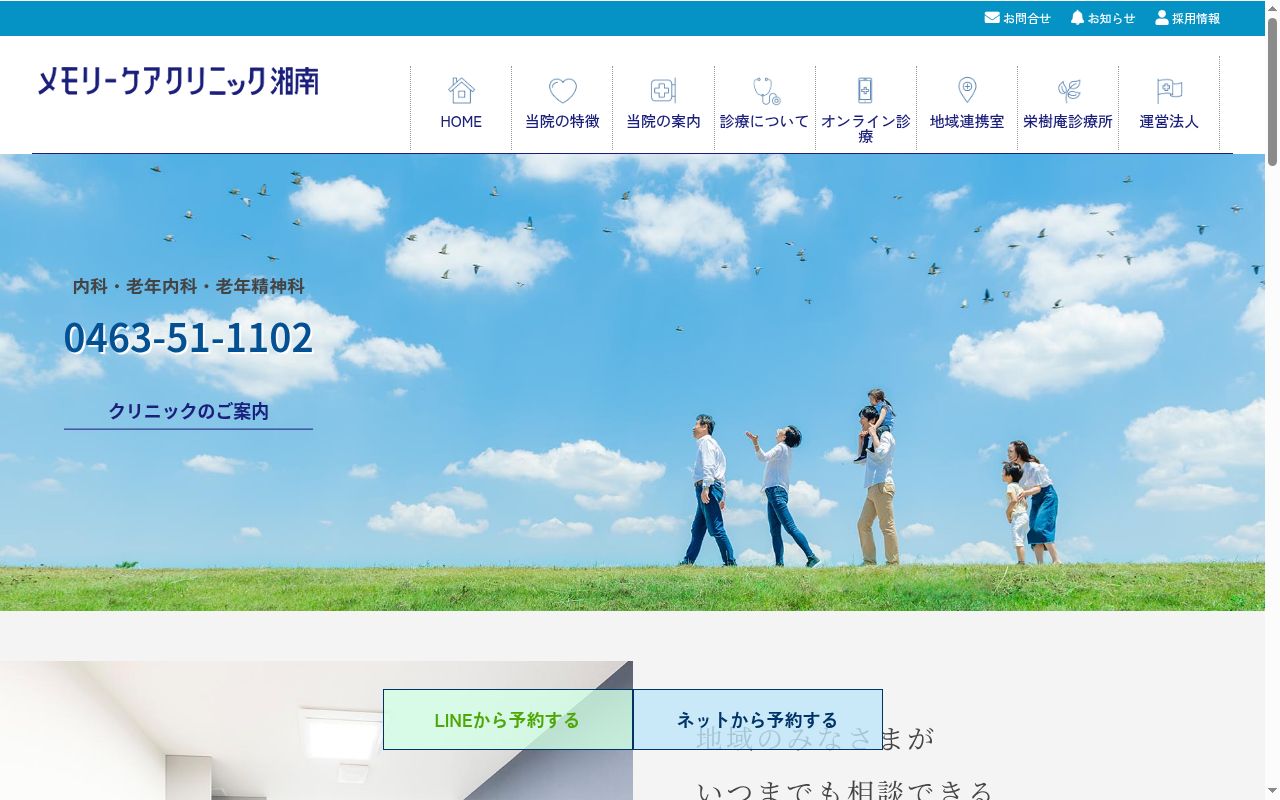Viewport: 1280px width, 800px height.
Task: Click the medical kit icon above 当院の案内
Action: pyautogui.click(x=663, y=90)
